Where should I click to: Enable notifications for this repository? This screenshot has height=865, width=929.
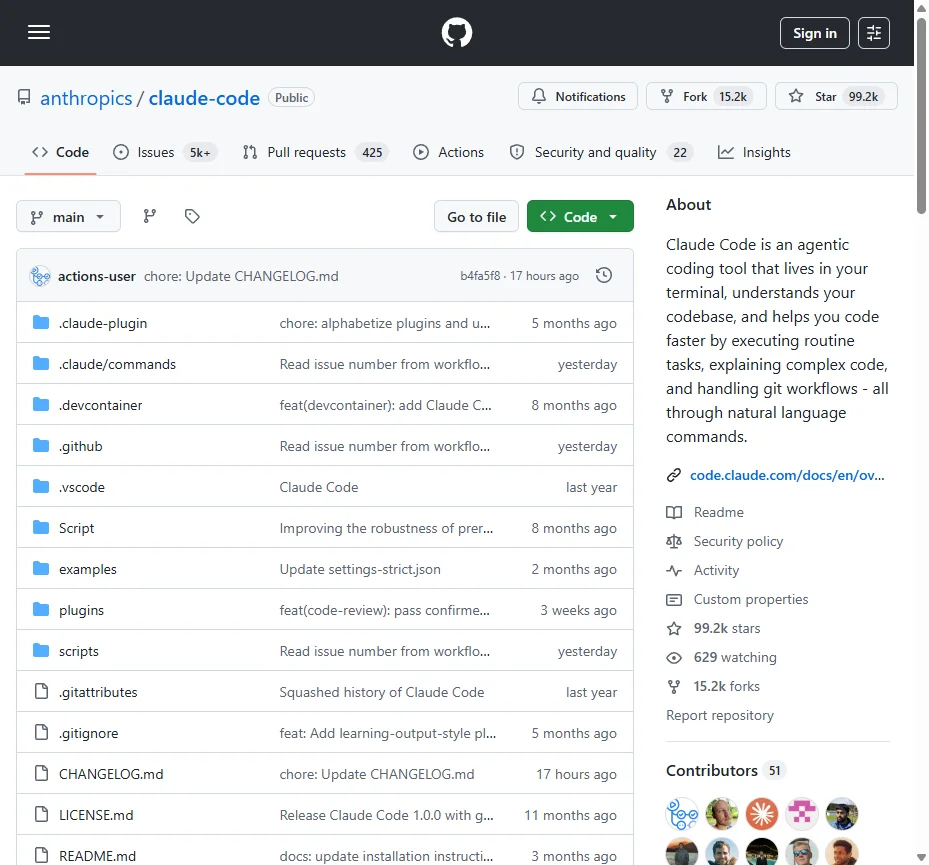point(576,96)
